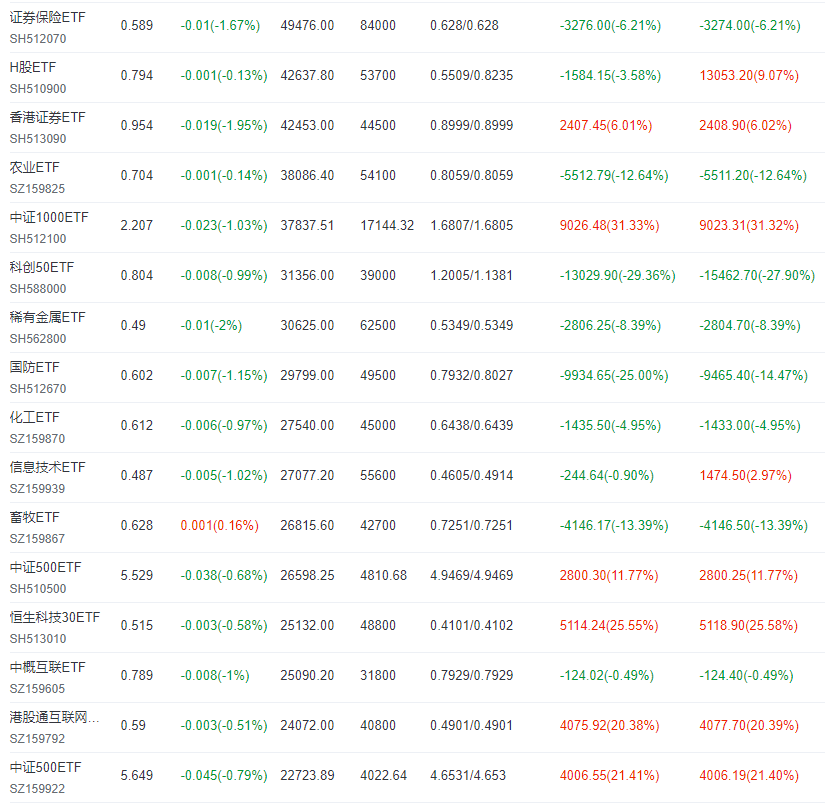Click the code SZ159605

pos(37,689)
